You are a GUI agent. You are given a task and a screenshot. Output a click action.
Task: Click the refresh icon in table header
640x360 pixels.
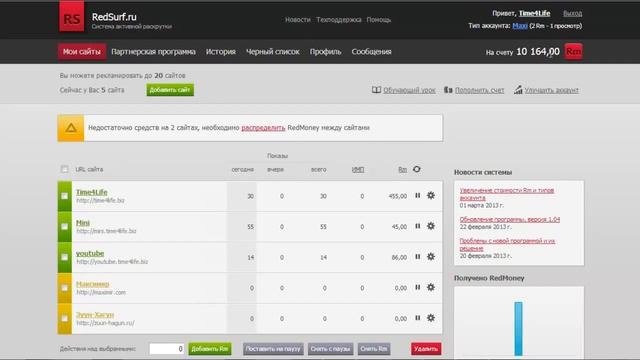(416, 169)
